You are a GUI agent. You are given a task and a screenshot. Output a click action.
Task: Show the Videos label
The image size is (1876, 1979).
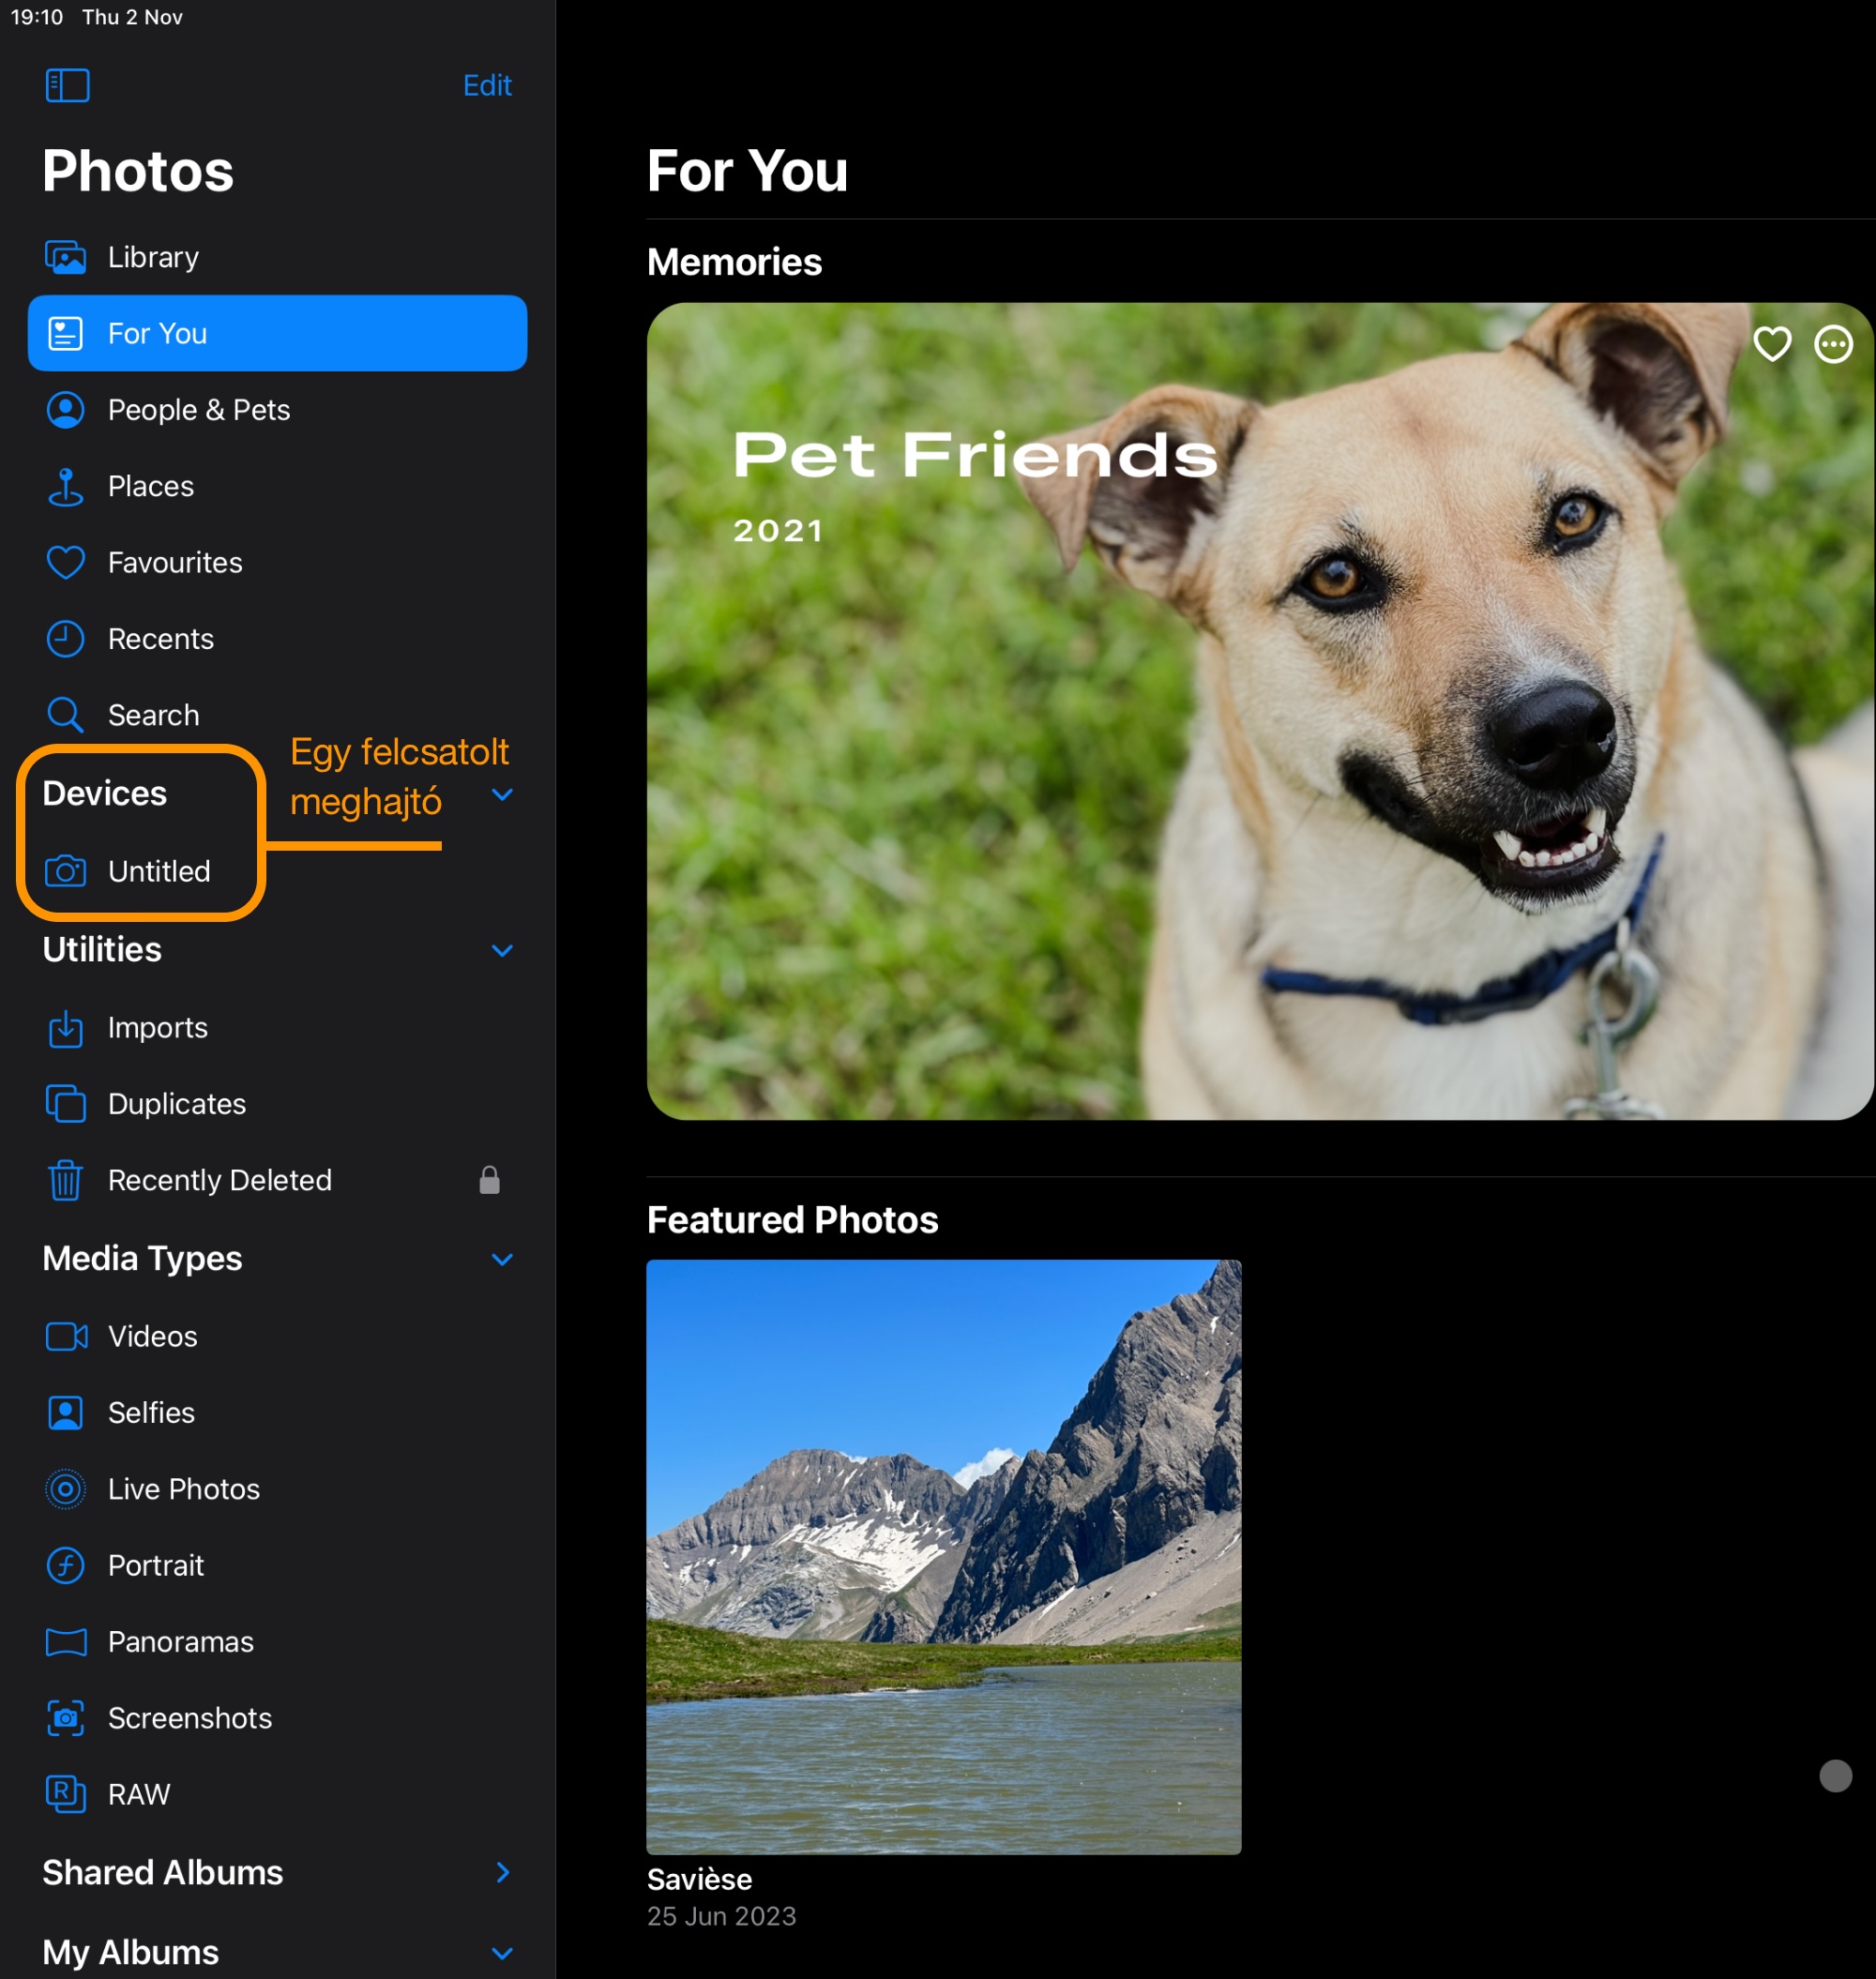click(153, 1336)
